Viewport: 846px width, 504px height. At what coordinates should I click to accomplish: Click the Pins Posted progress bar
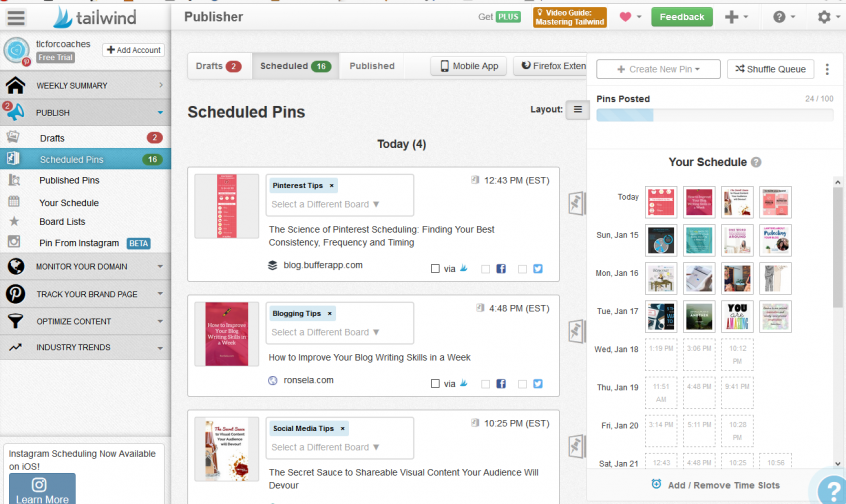(x=714, y=115)
